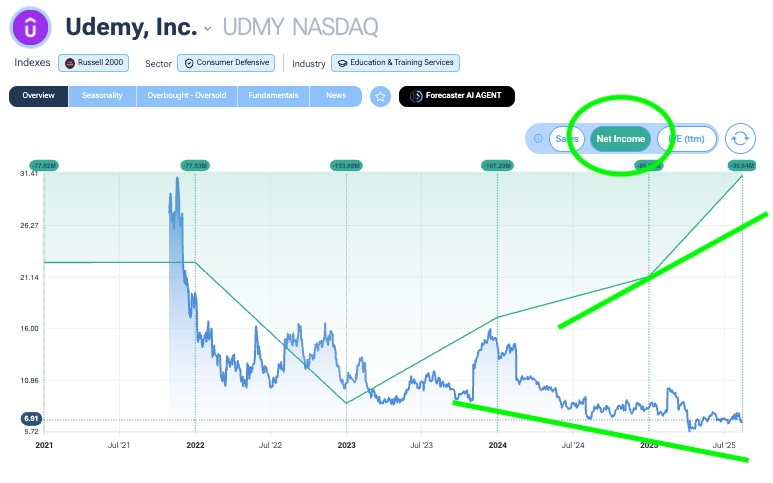Click the refresh chart circular arrows icon
The image size is (773, 483).
pos(740,138)
